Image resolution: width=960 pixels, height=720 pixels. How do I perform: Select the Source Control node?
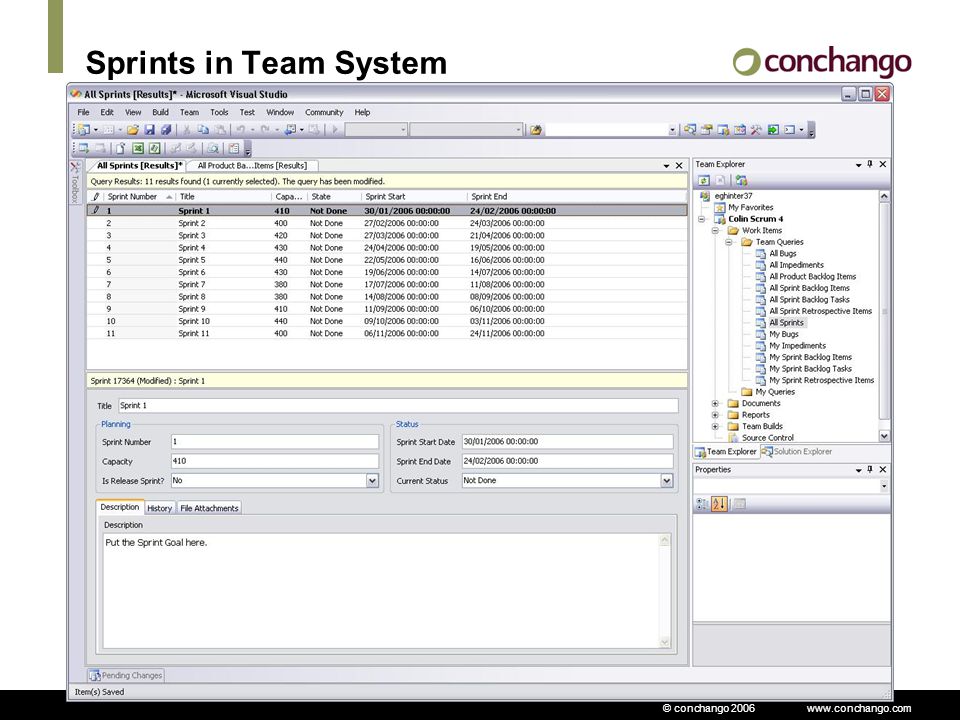(767, 438)
